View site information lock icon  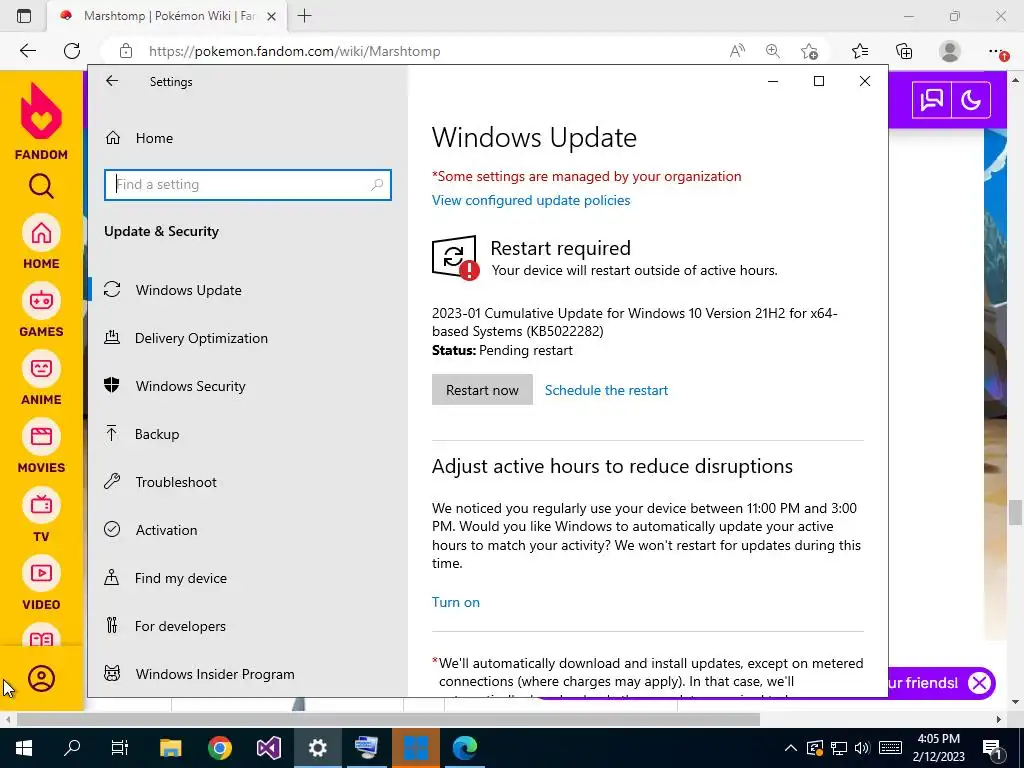tap(125, 51)
